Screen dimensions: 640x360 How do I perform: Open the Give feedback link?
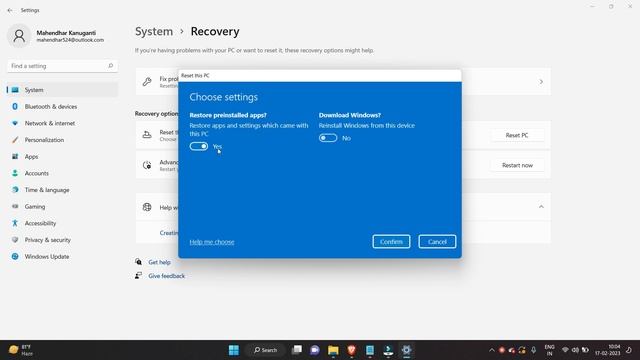click(167, 276)
